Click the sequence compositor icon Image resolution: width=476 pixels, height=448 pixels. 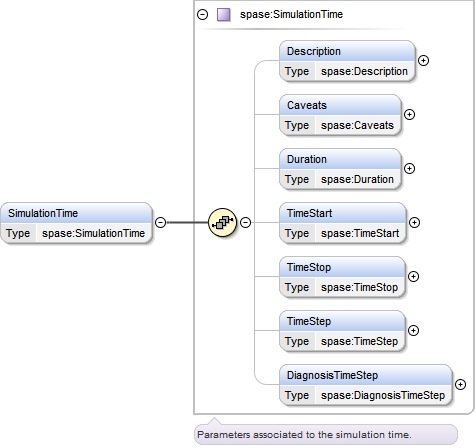tap(222, 222)
